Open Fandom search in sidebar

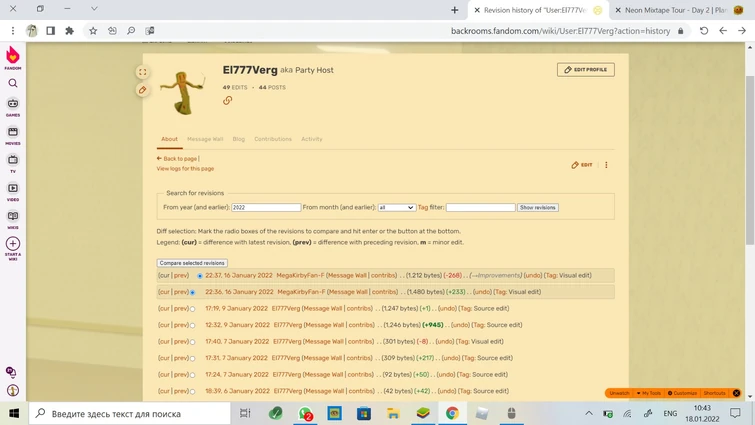[13, 83]
